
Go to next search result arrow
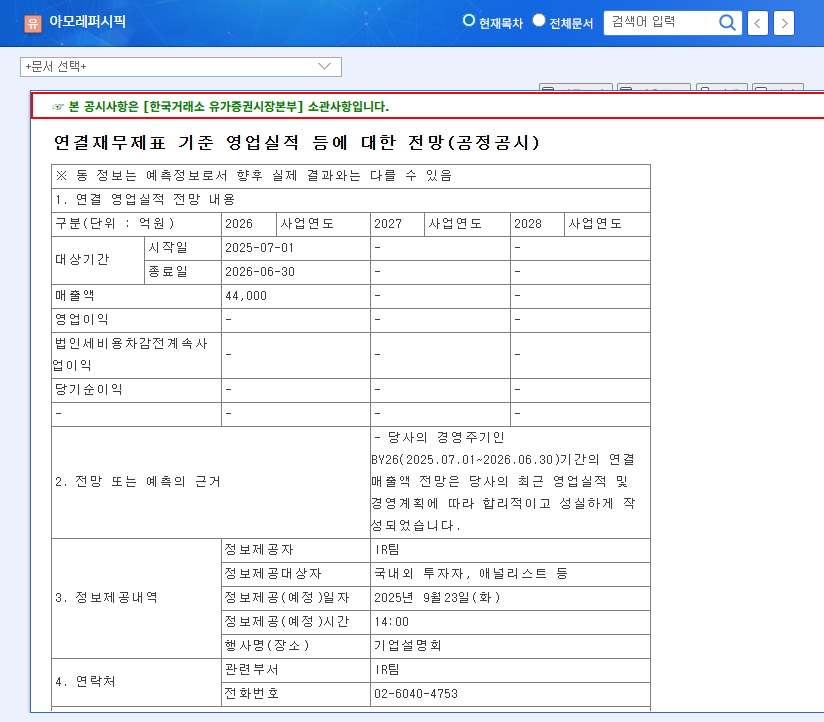(784, 23)
